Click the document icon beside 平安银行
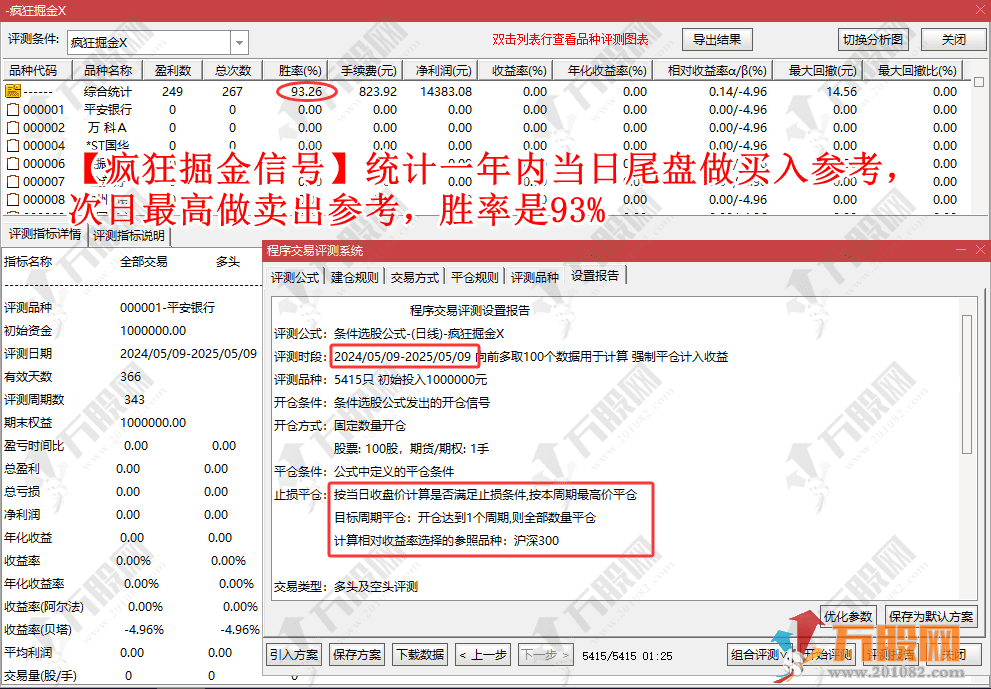Image resolution: width=991 pixels, height=689 pixels. 14,110
